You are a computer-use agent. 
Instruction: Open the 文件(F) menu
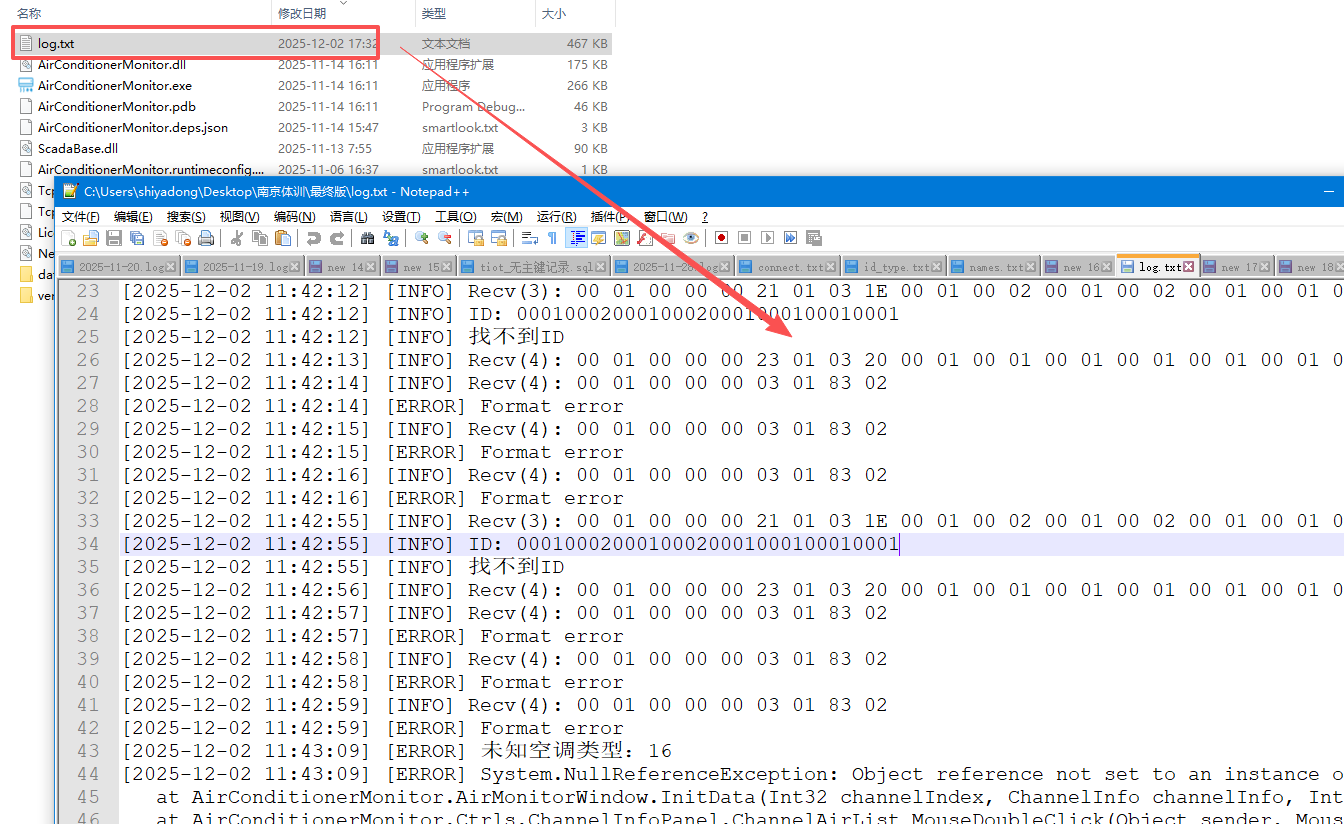click(x=81, y=217)
